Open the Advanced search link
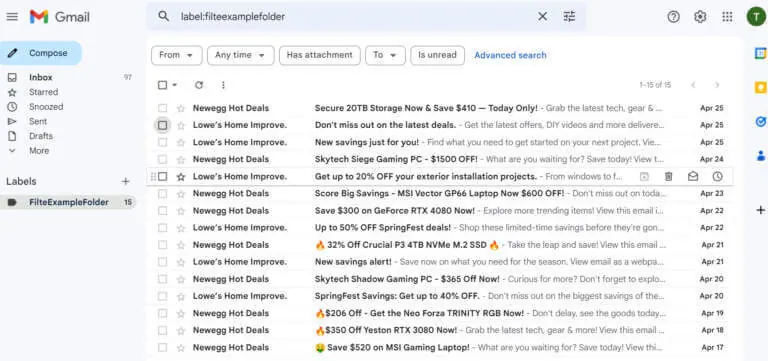The image size is (768, 361). [x=510, y=55]
